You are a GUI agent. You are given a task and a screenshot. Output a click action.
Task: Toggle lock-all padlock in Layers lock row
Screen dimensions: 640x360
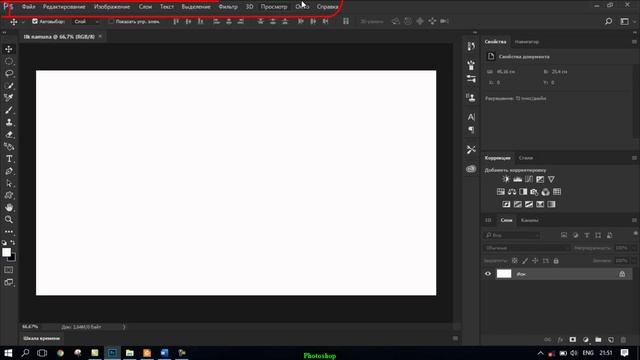pos(556,260)
